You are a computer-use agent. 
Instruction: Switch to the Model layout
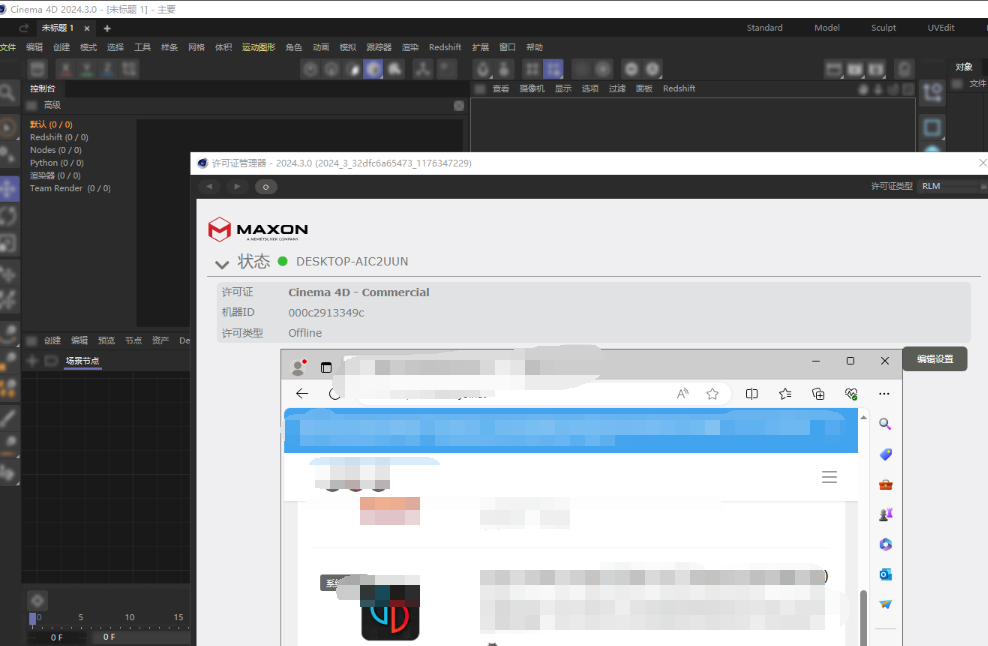[x=827, y=28]
